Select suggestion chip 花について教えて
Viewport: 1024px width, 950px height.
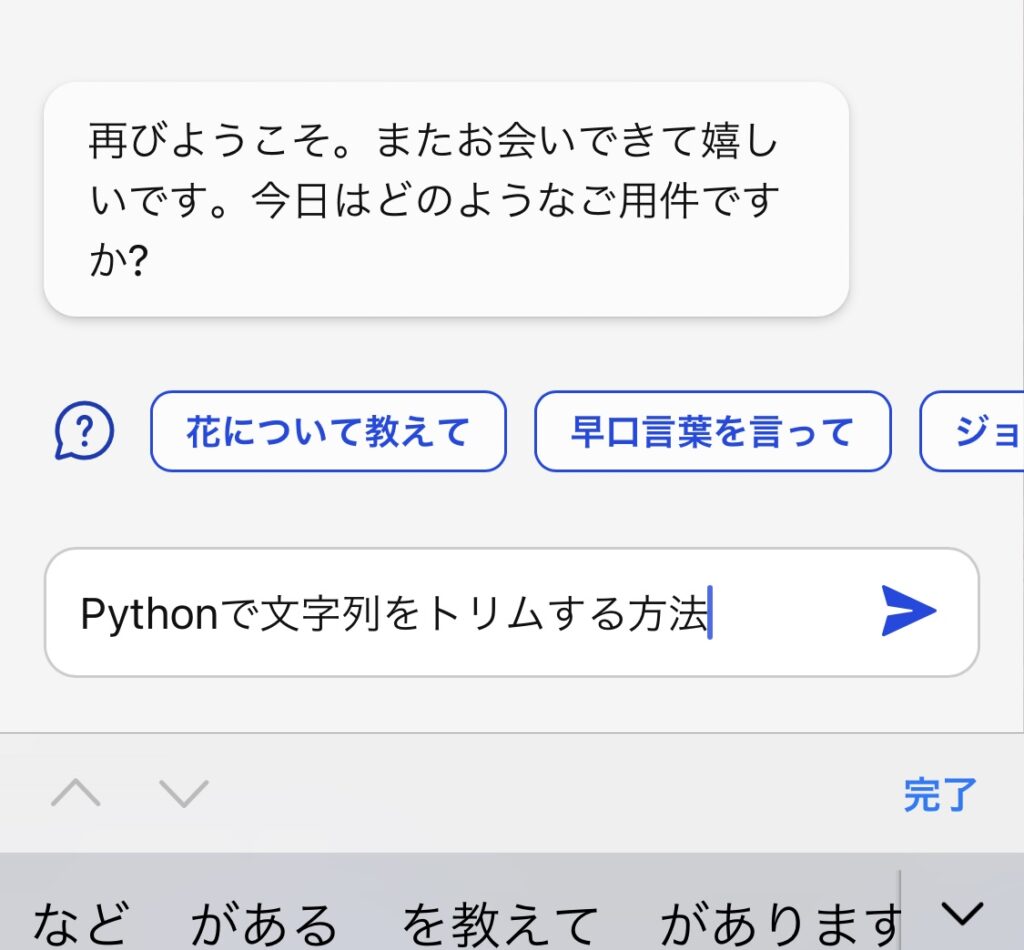click(328, 431)
